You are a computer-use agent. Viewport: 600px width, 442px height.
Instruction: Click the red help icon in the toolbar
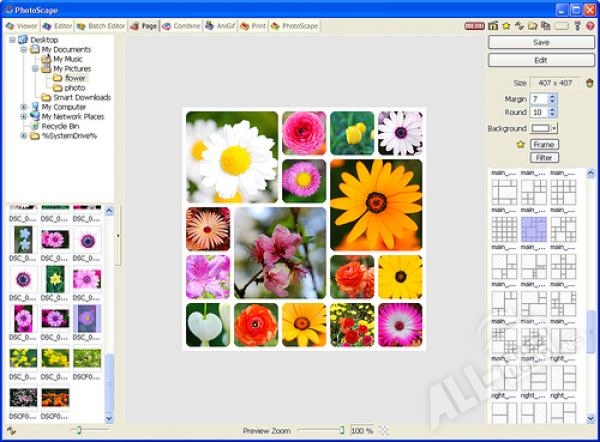point(590,26)
